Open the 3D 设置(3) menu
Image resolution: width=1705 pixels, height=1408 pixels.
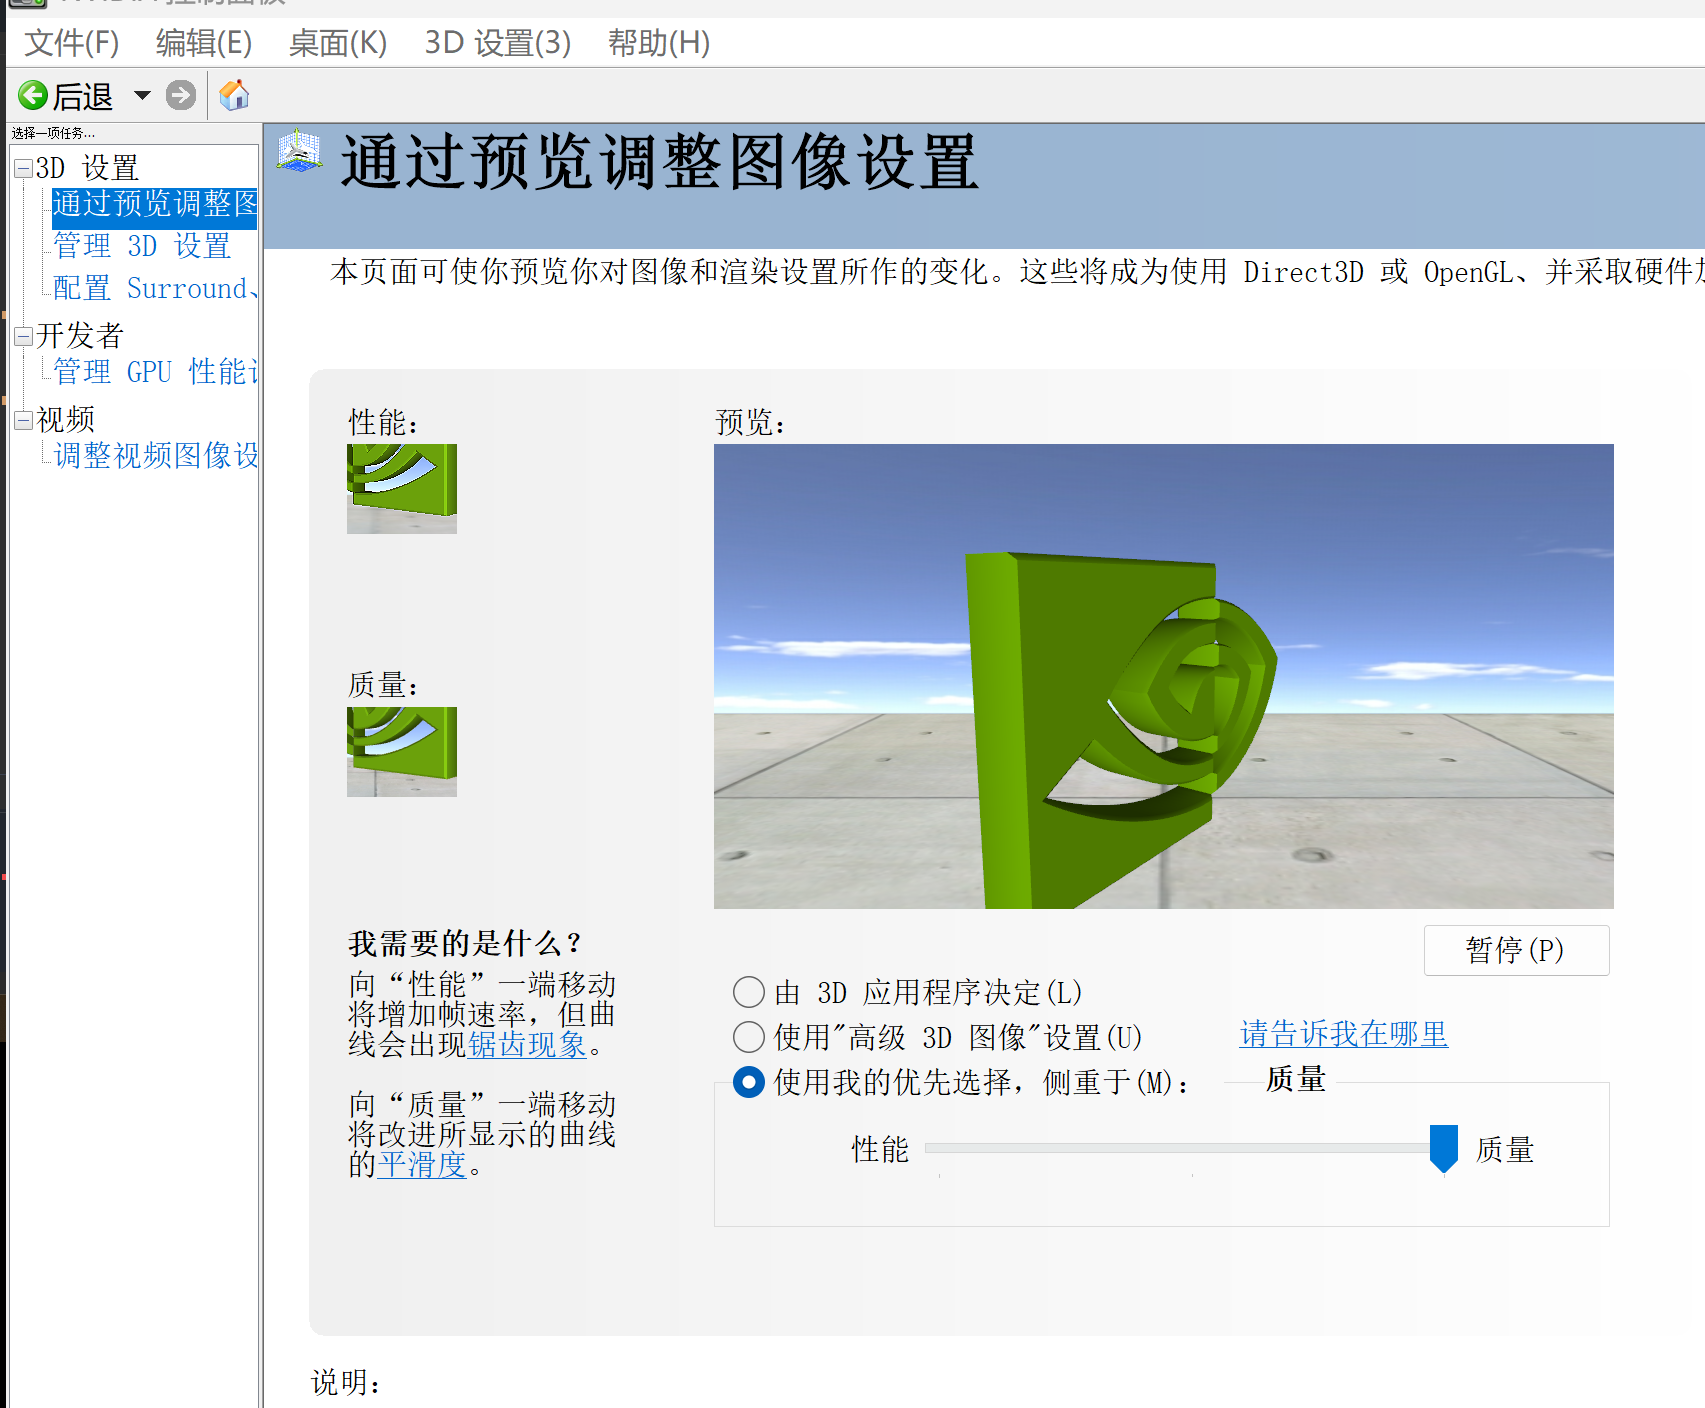coord(497,43)
